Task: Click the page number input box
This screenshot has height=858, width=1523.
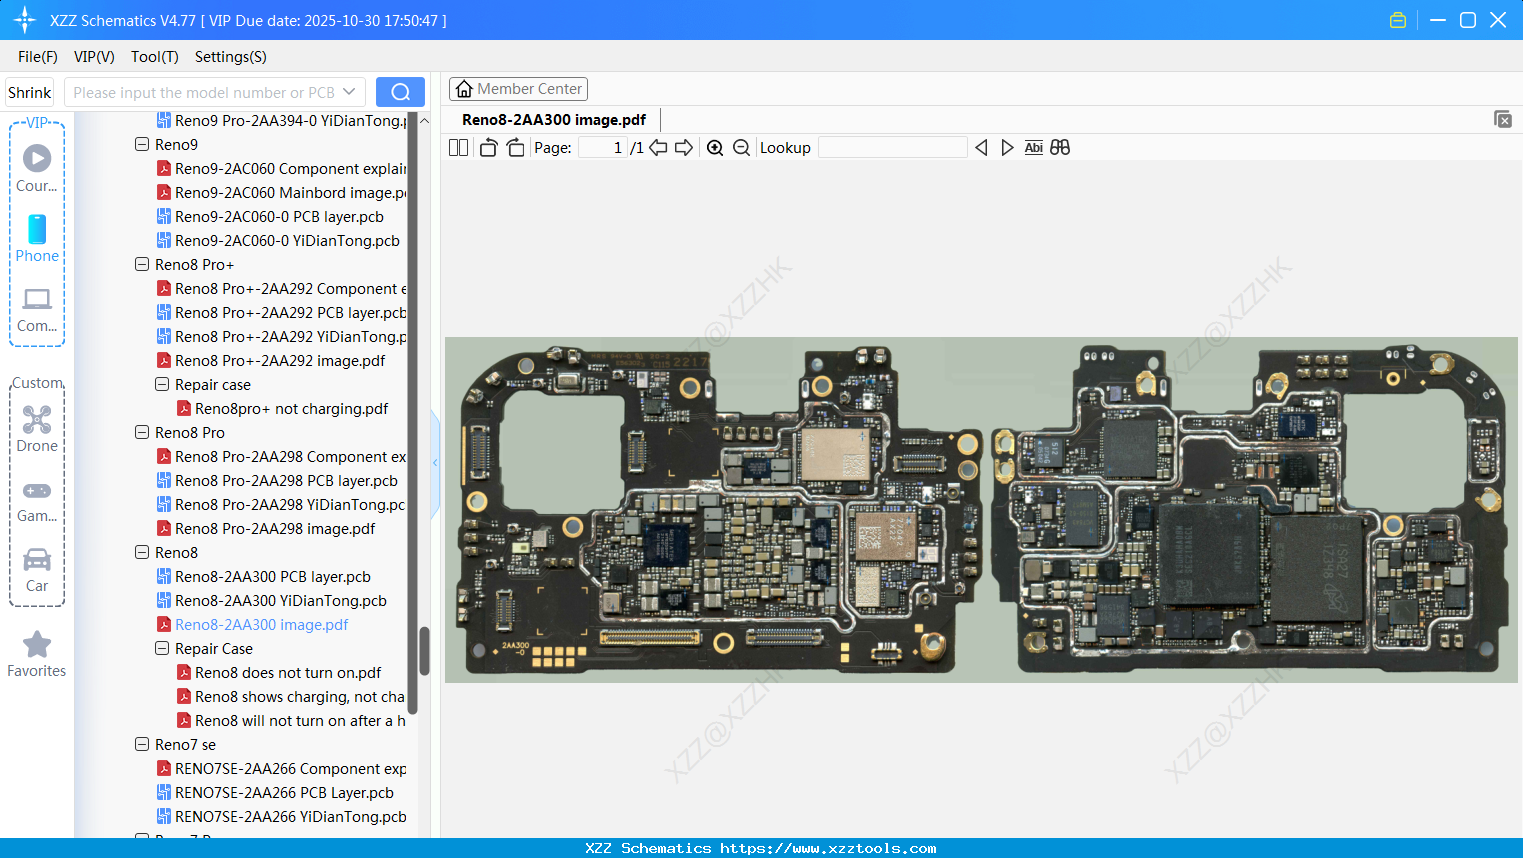Action: [602, 148]
